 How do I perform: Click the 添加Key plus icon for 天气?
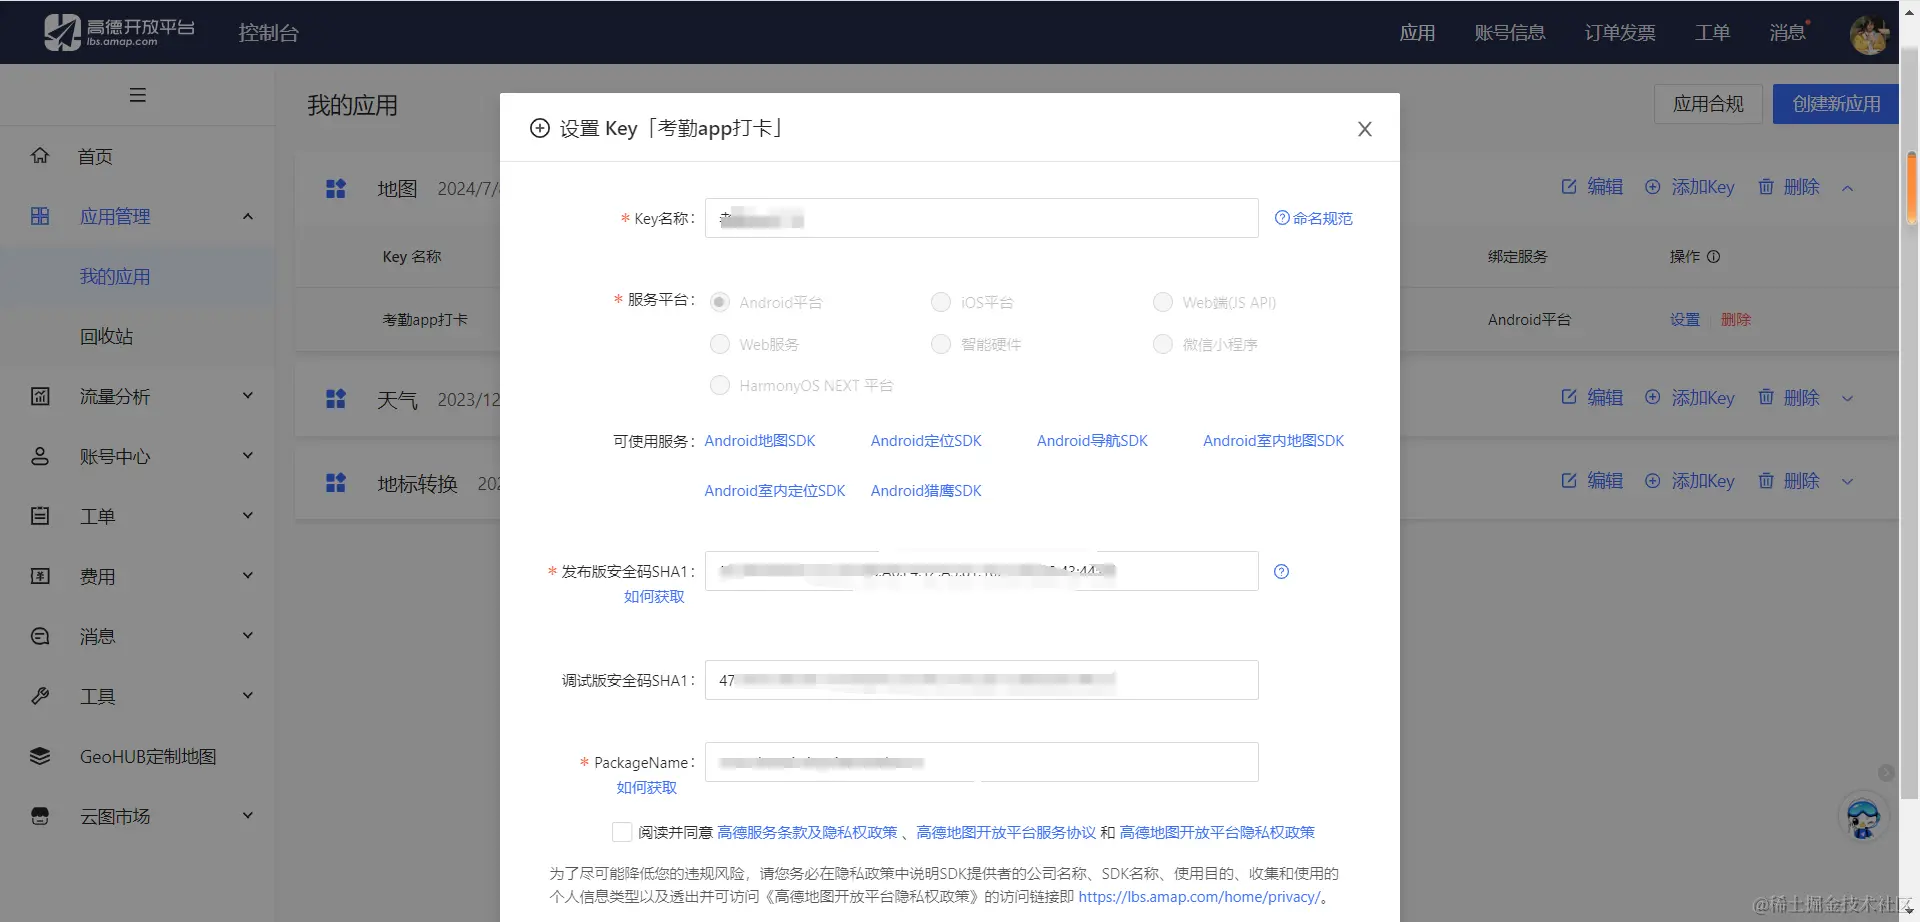pyautogui.click(x=1652, y=397)
